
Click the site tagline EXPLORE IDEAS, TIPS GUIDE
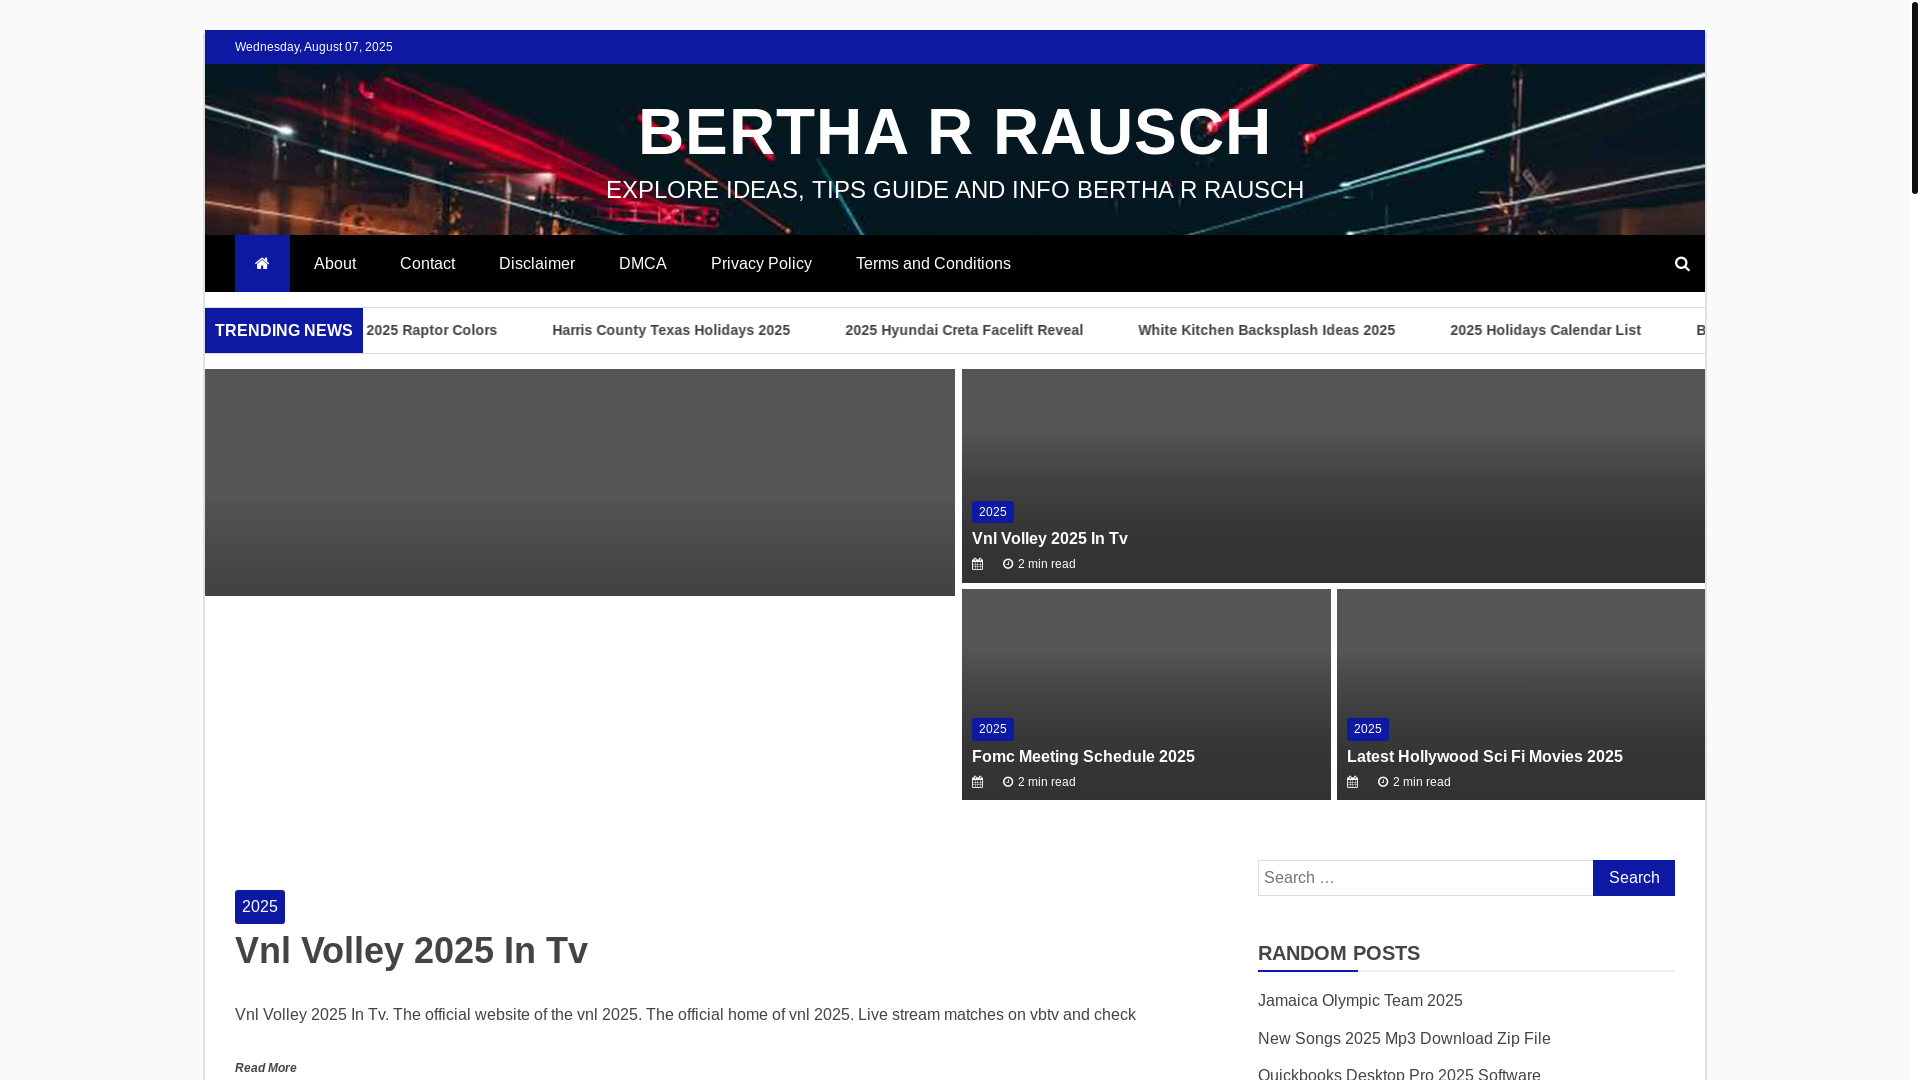pos(955,190)
